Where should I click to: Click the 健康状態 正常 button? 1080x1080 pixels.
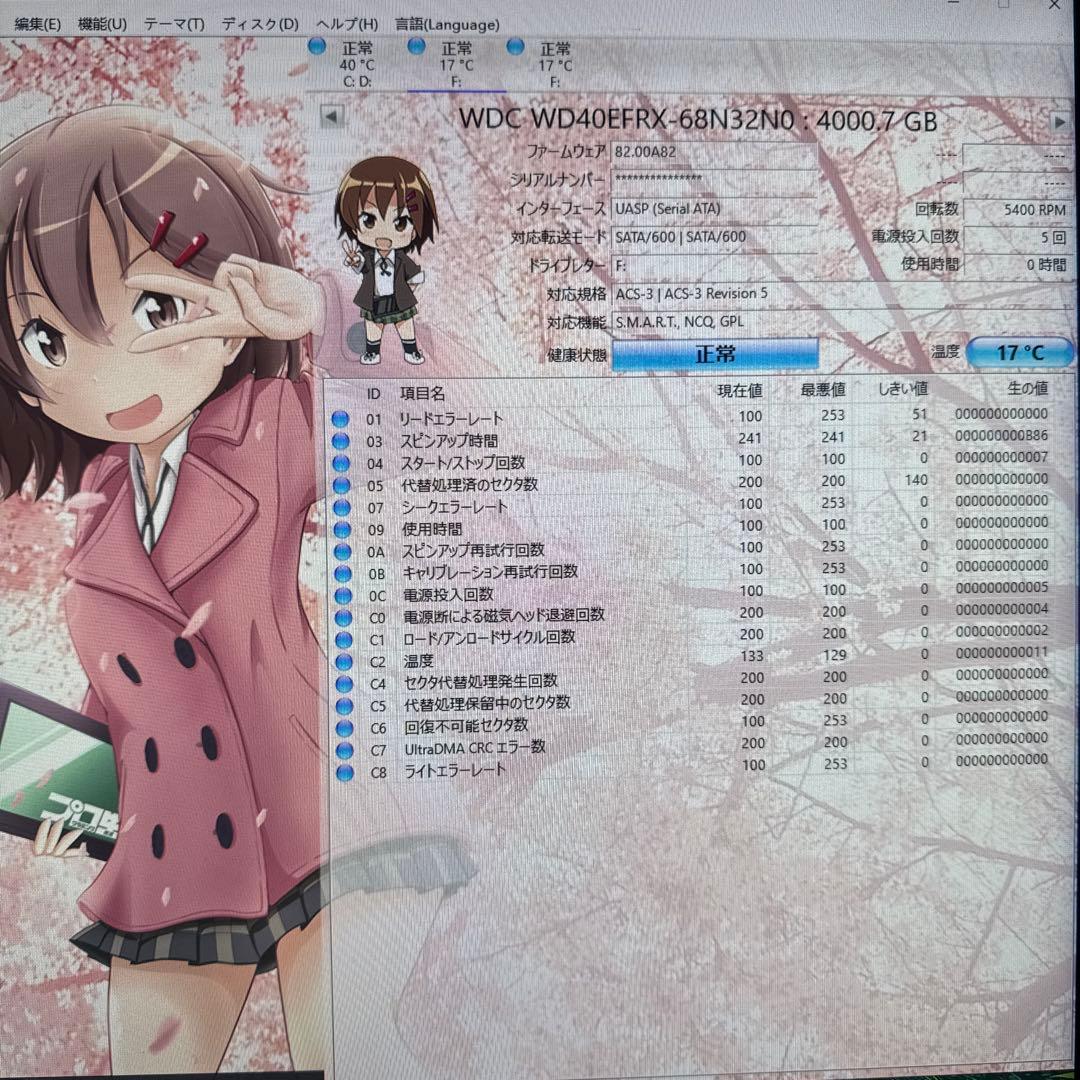coord(713,352)
